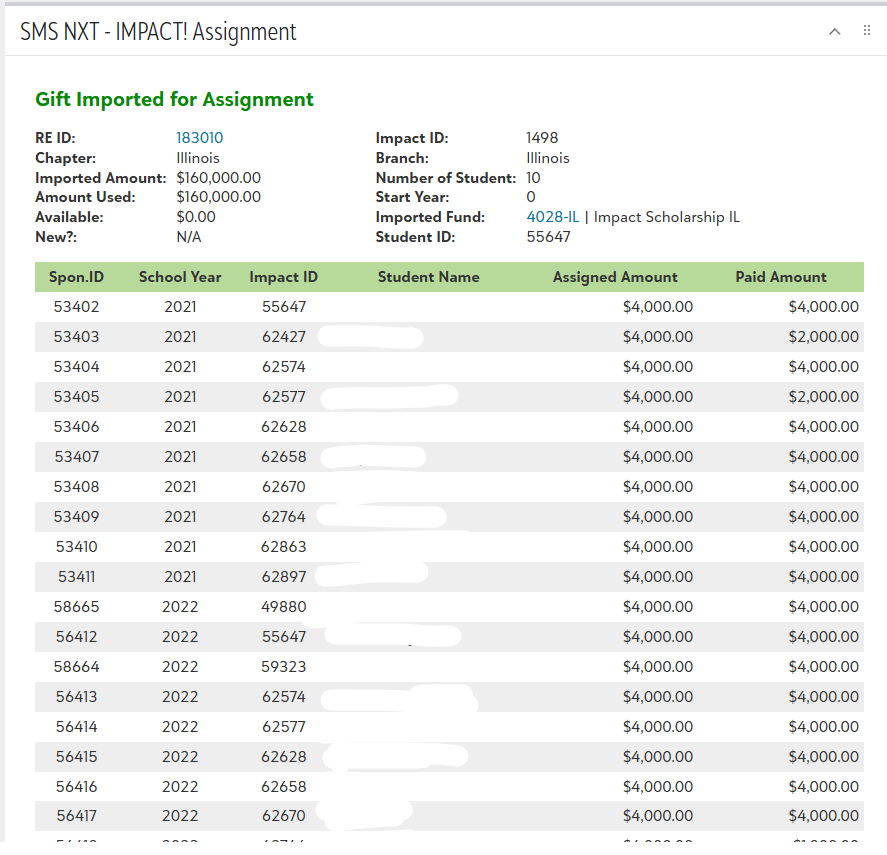887x855 pixels.
Task: Click Paid Amount $2,000.00 in row 53403
Action: 824,337
